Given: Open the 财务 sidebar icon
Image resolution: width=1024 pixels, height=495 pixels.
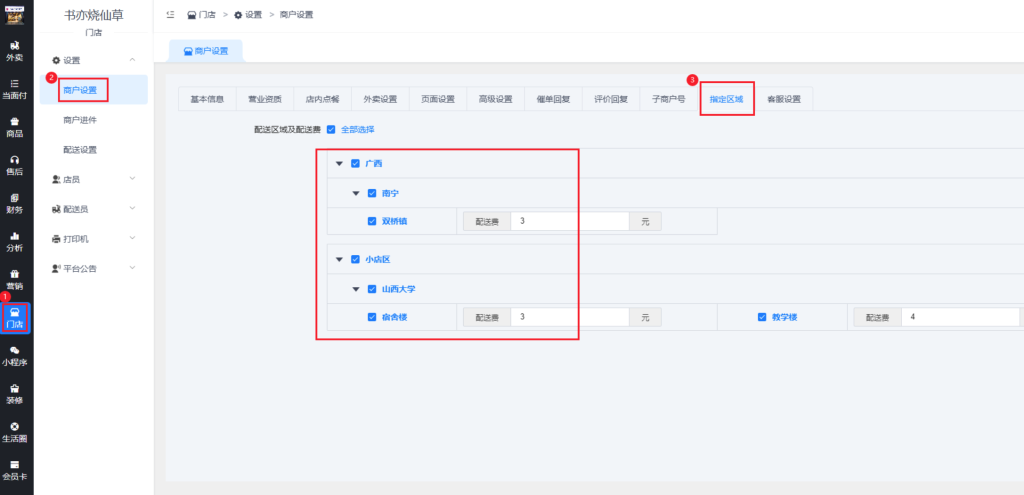Looking at the screenshot, I should click(15, 203).
